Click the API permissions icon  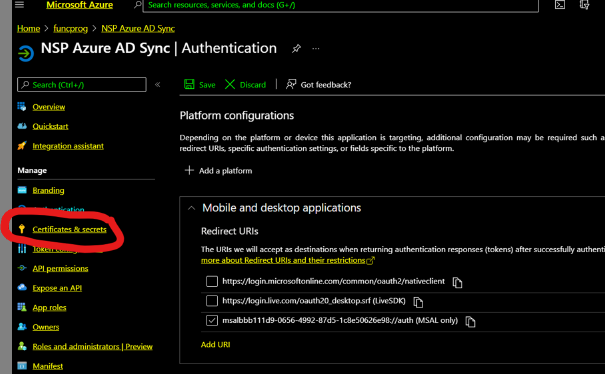tap(22, 268)
